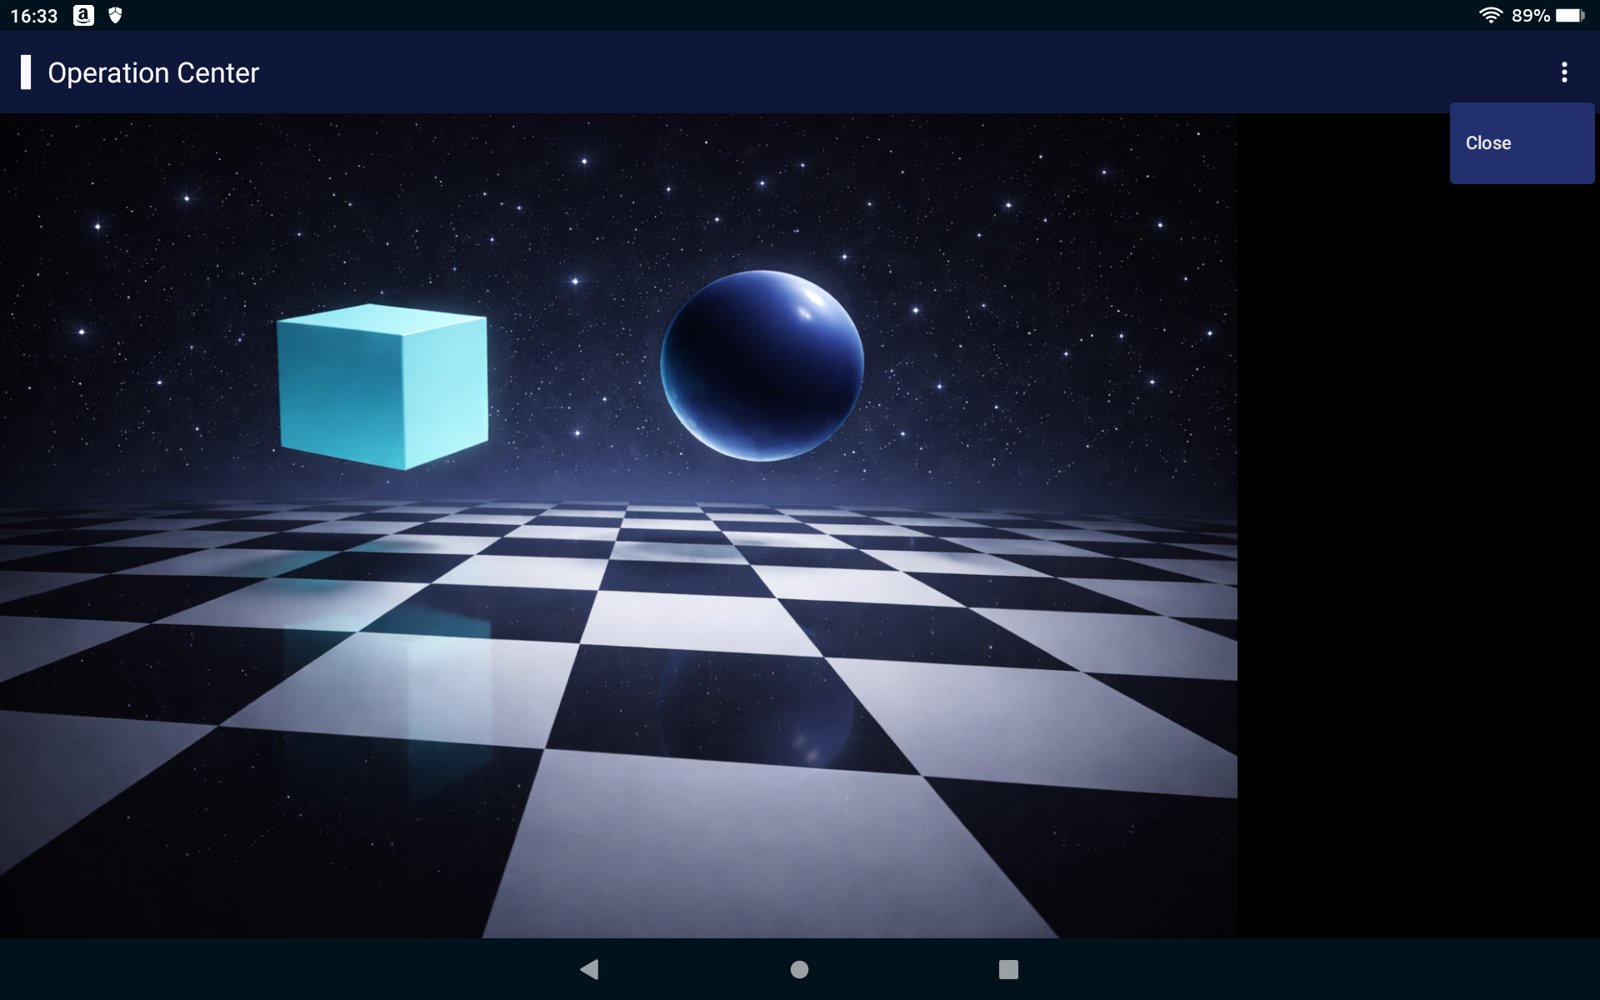This screenshot has height=1000, width=1600.
Task: Tap the shield notification icon
Action: [x=115, y=15]
